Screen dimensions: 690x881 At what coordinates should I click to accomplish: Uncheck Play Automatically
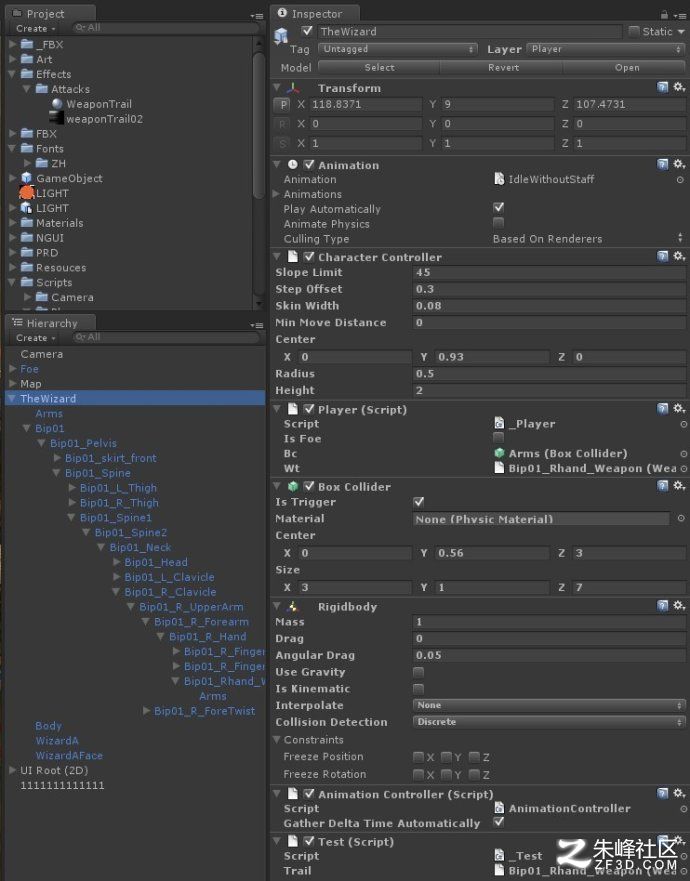point(498,208)
